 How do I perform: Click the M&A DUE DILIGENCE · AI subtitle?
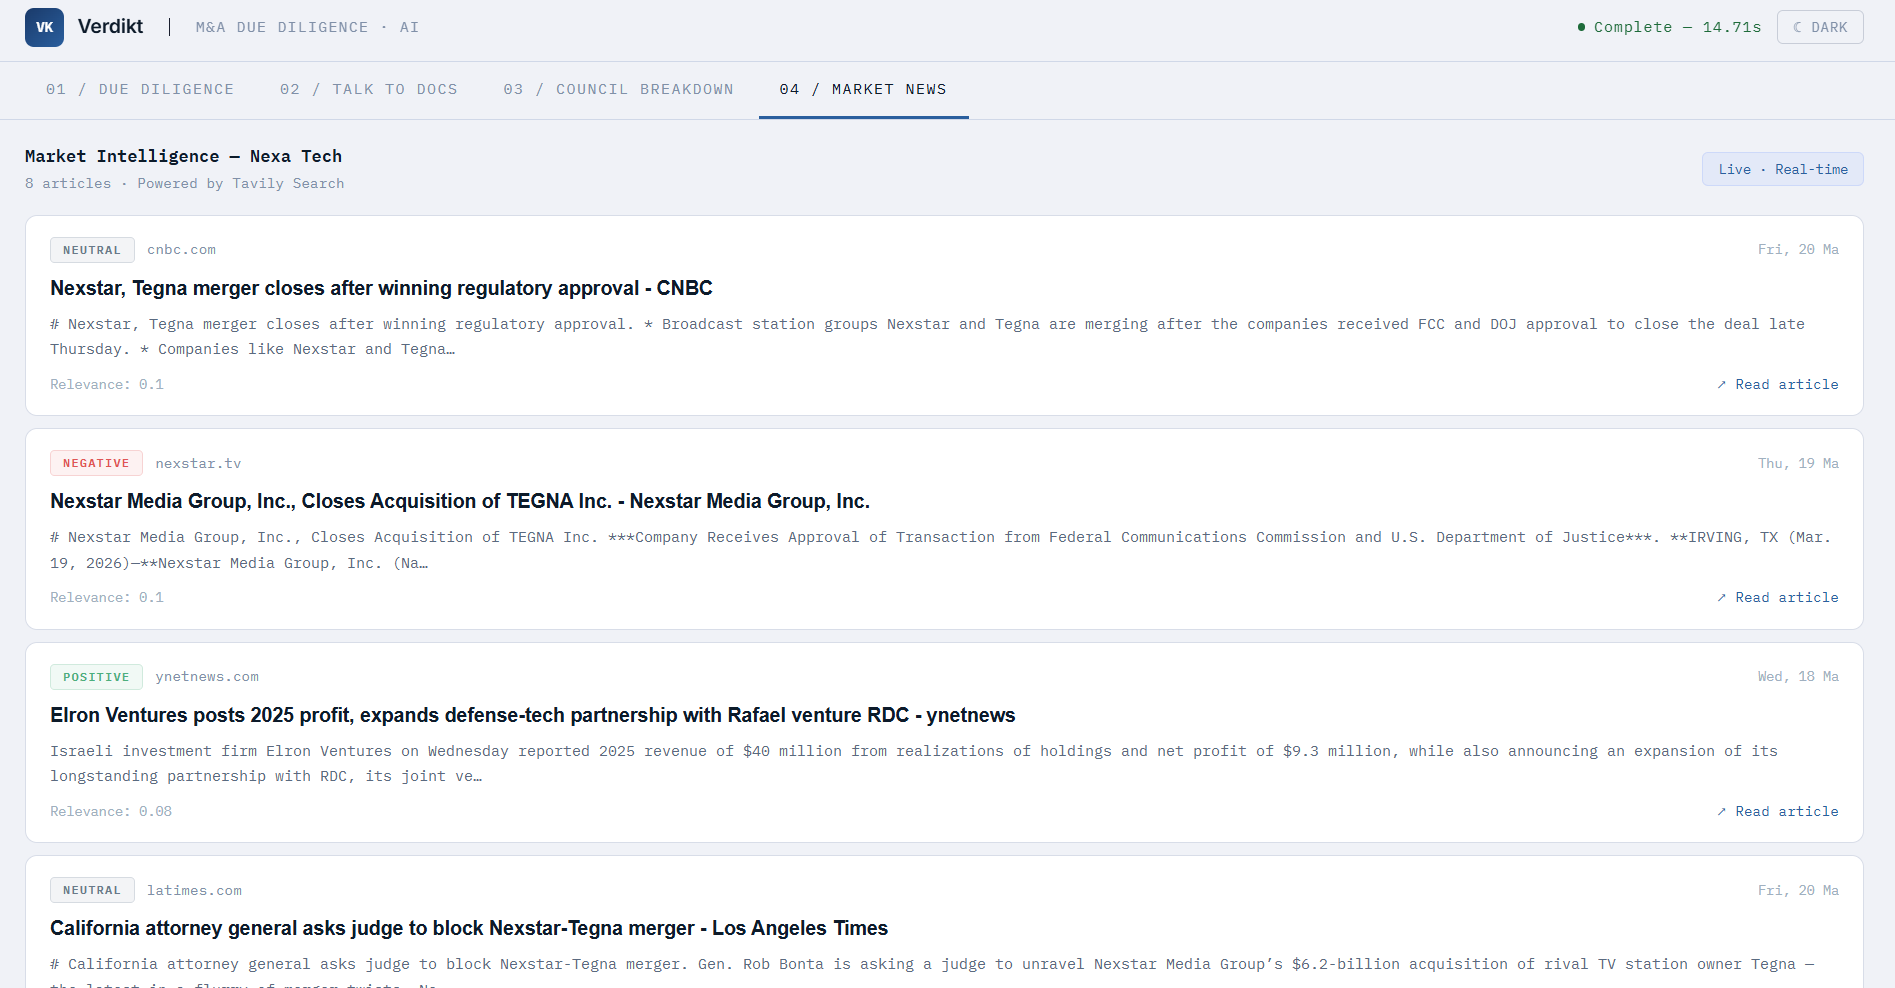point(307,27)
